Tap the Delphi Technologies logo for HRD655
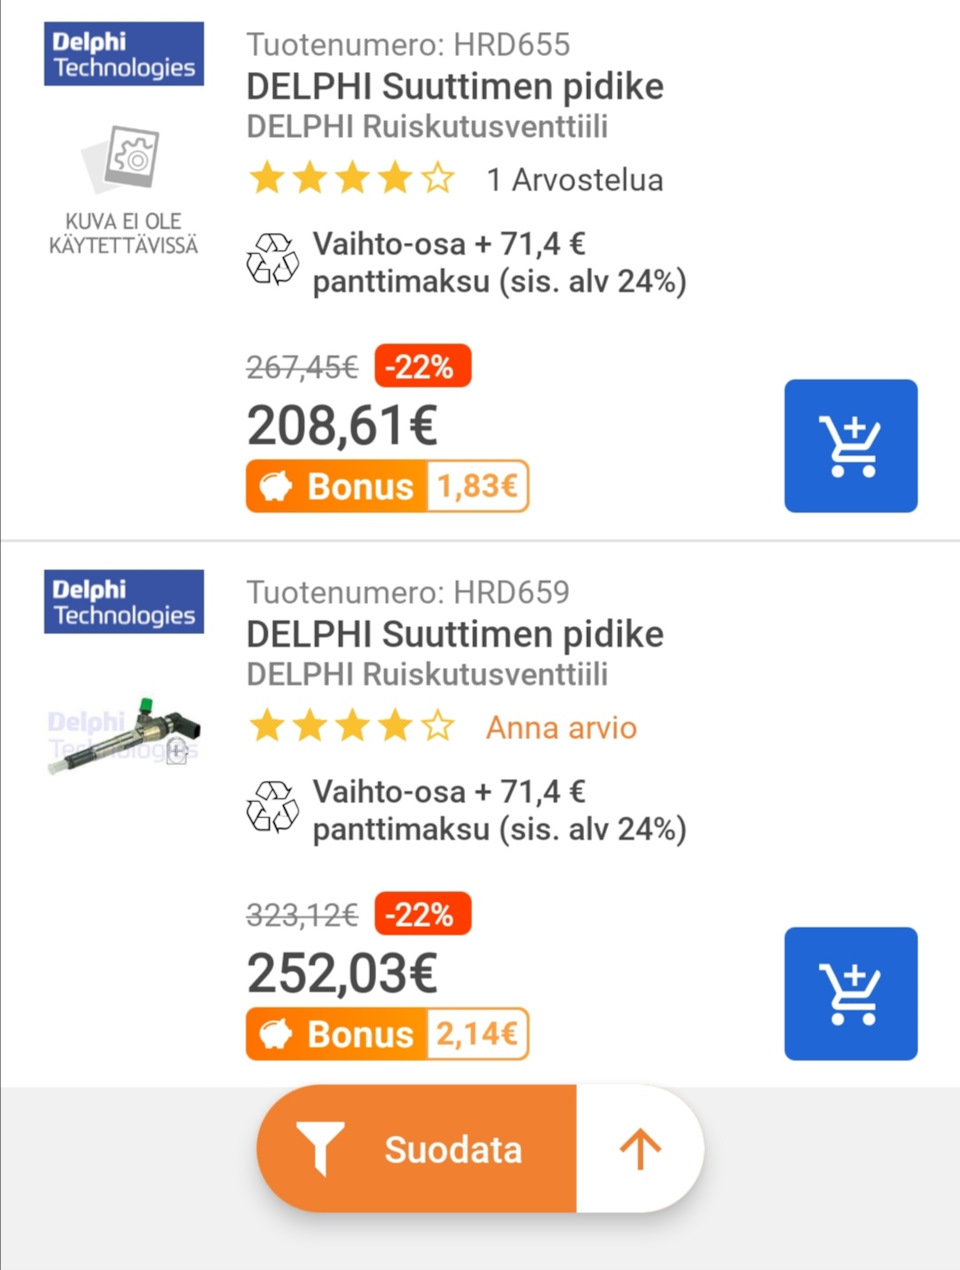Viewport: 960px width, 1270px height. (124, 54)
